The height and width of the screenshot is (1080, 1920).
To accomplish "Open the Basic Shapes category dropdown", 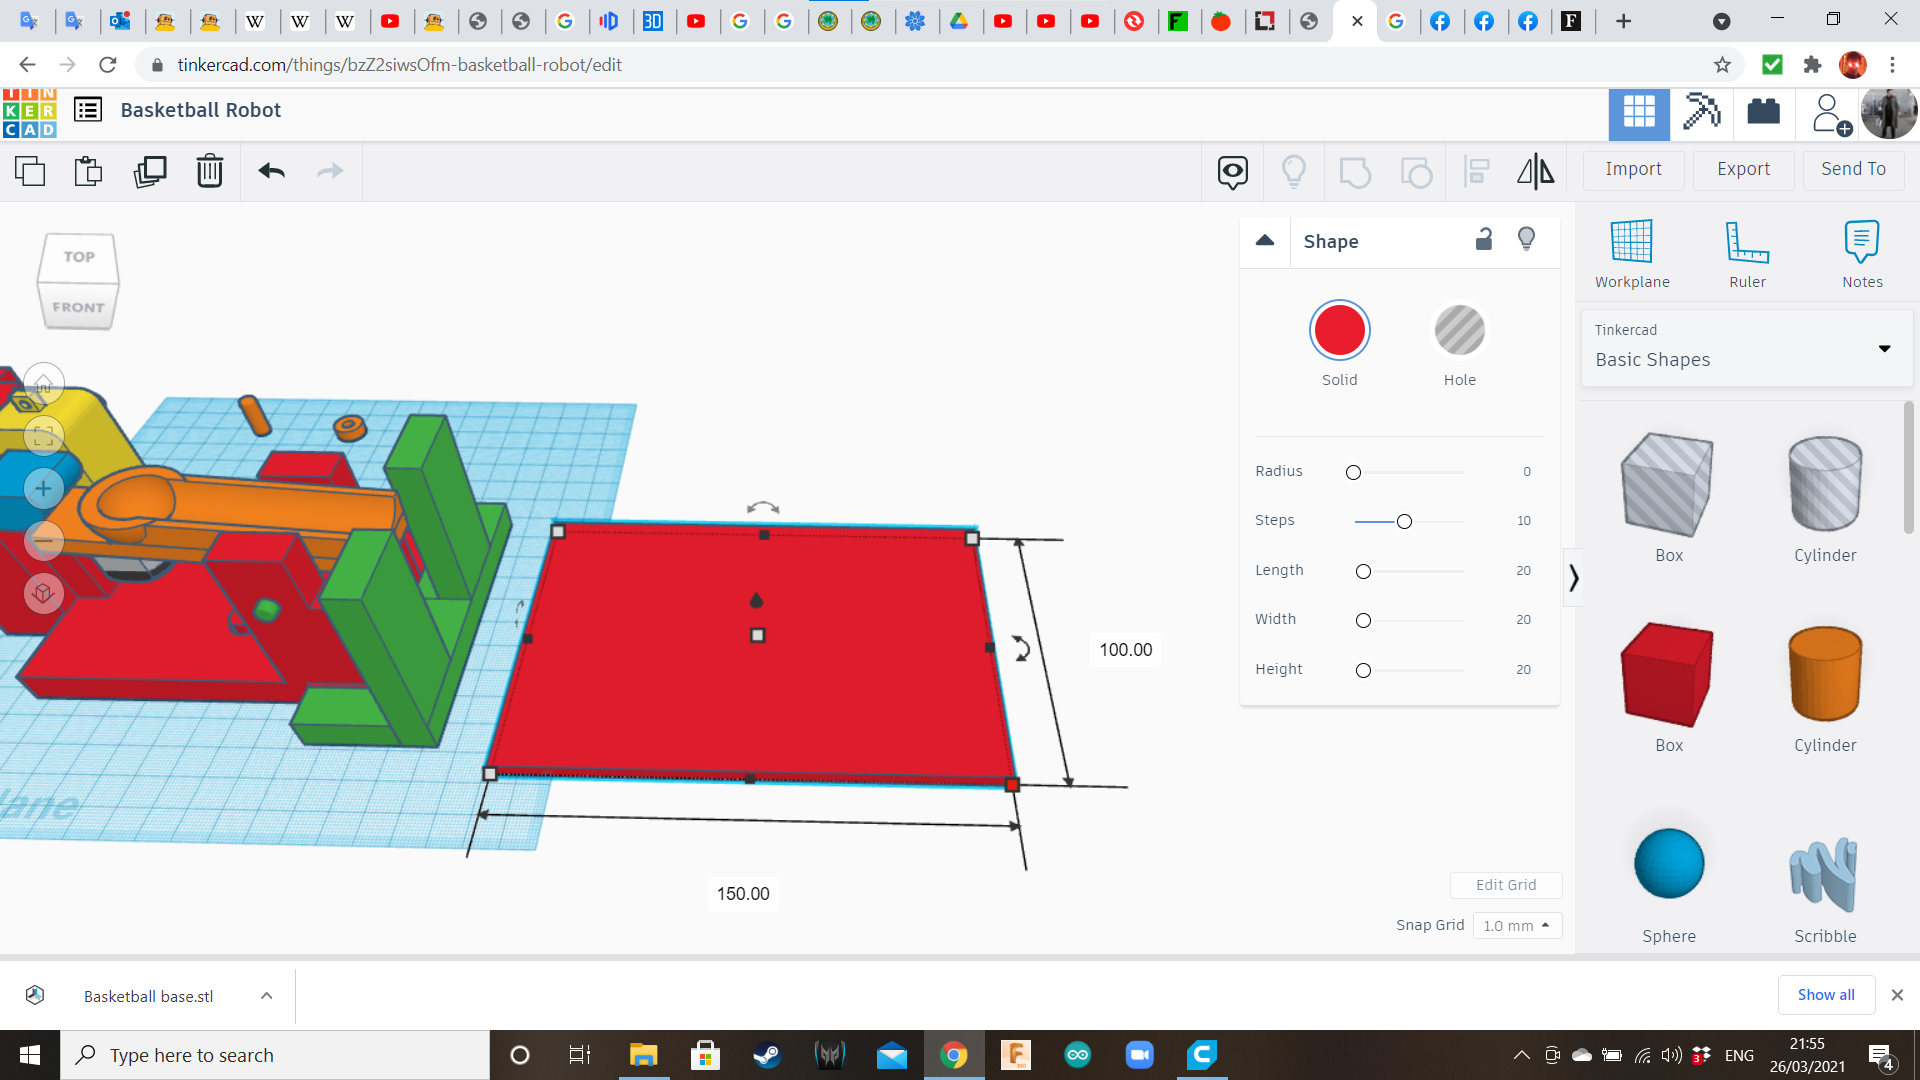I will (x=1886, y=349).
